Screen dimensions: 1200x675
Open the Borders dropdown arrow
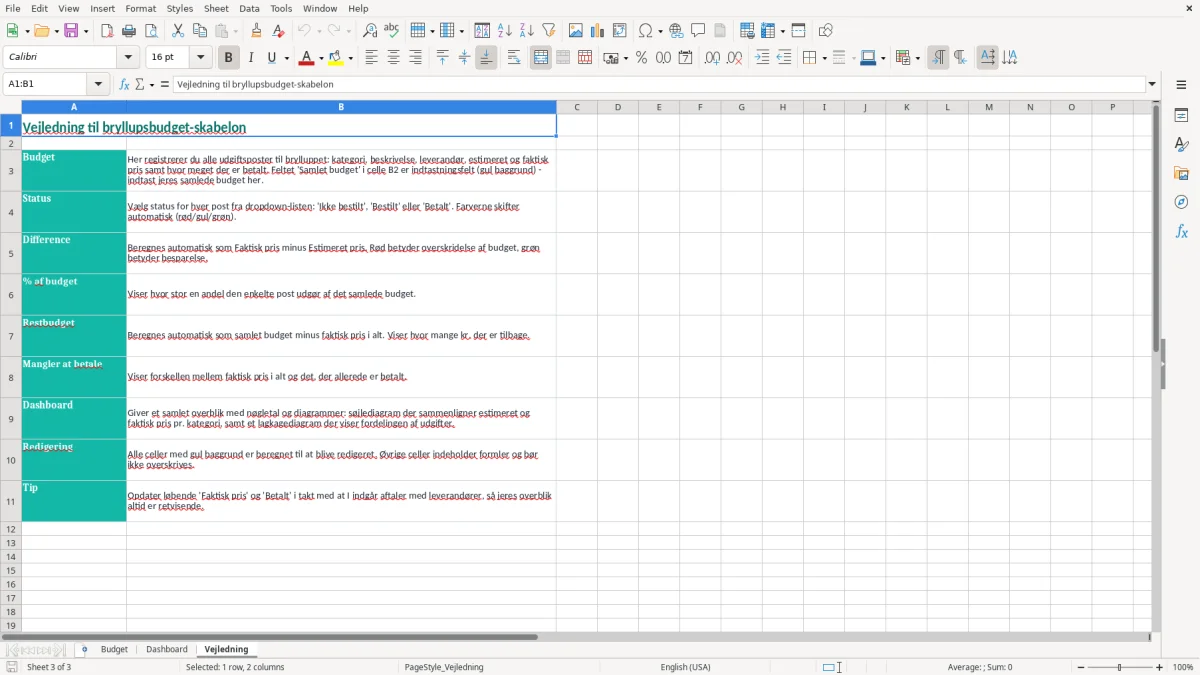pos(824,58)
